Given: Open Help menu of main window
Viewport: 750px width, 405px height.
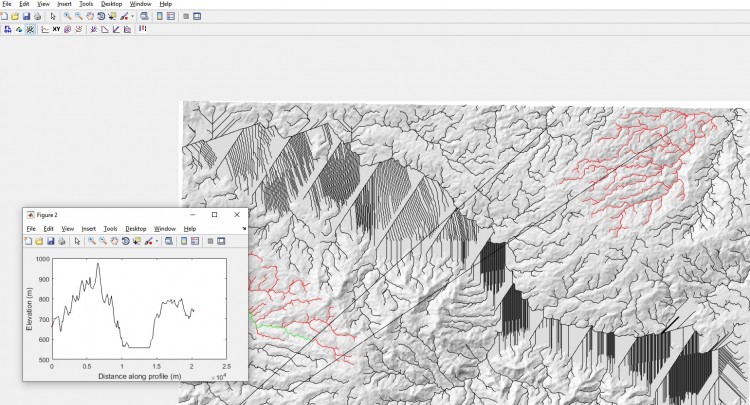Looking at the screenshot, I should [x=165, y=4].
